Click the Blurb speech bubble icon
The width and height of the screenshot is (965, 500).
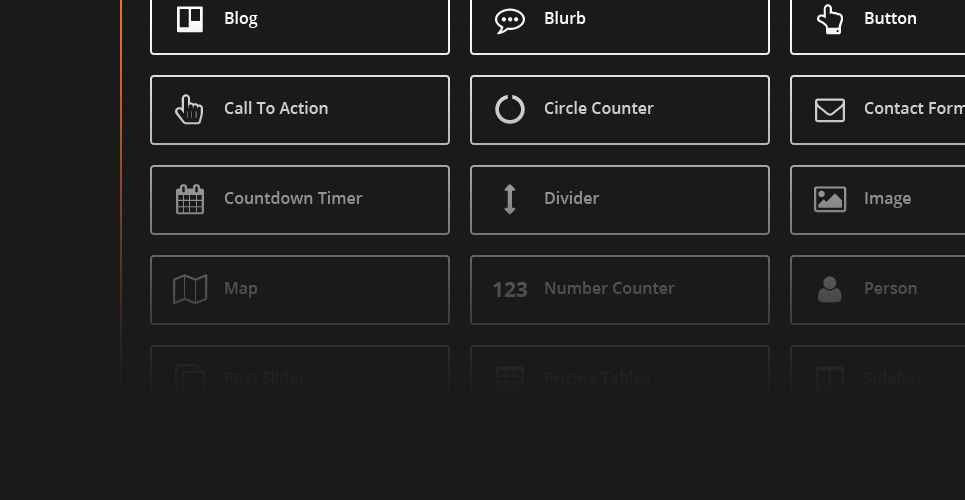click(x=510, y=20)
